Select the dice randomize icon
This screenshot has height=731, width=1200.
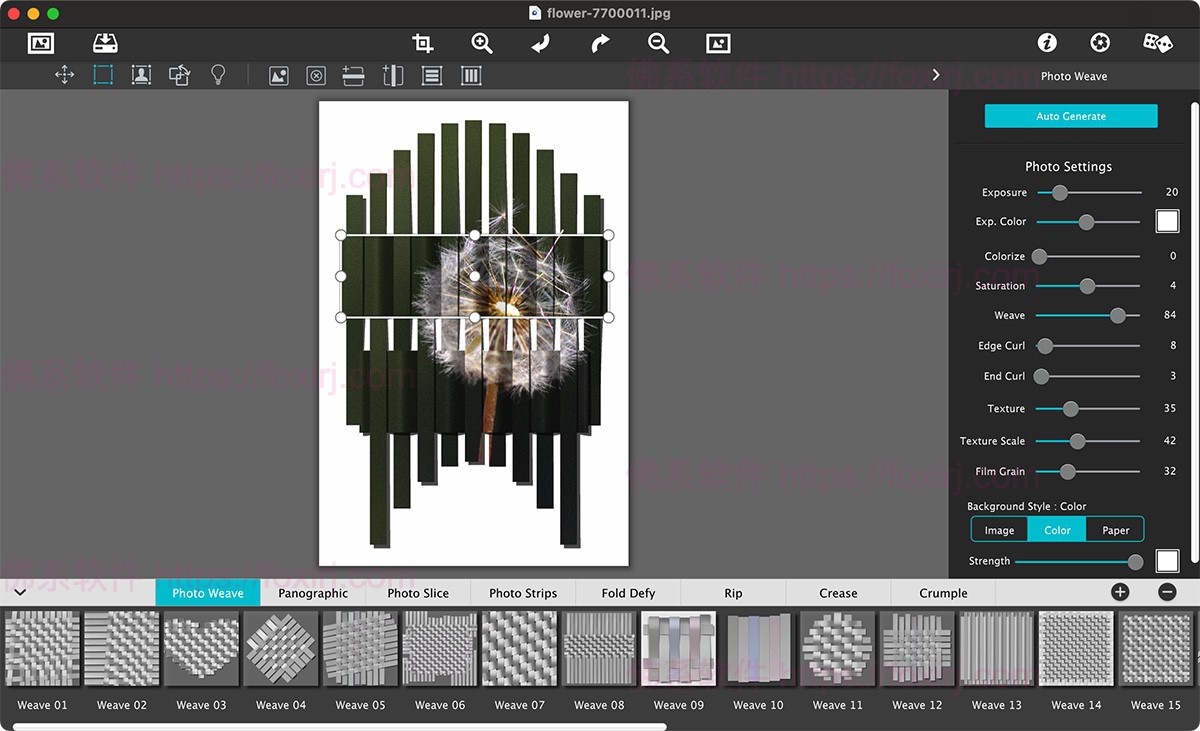[1157, 43]
